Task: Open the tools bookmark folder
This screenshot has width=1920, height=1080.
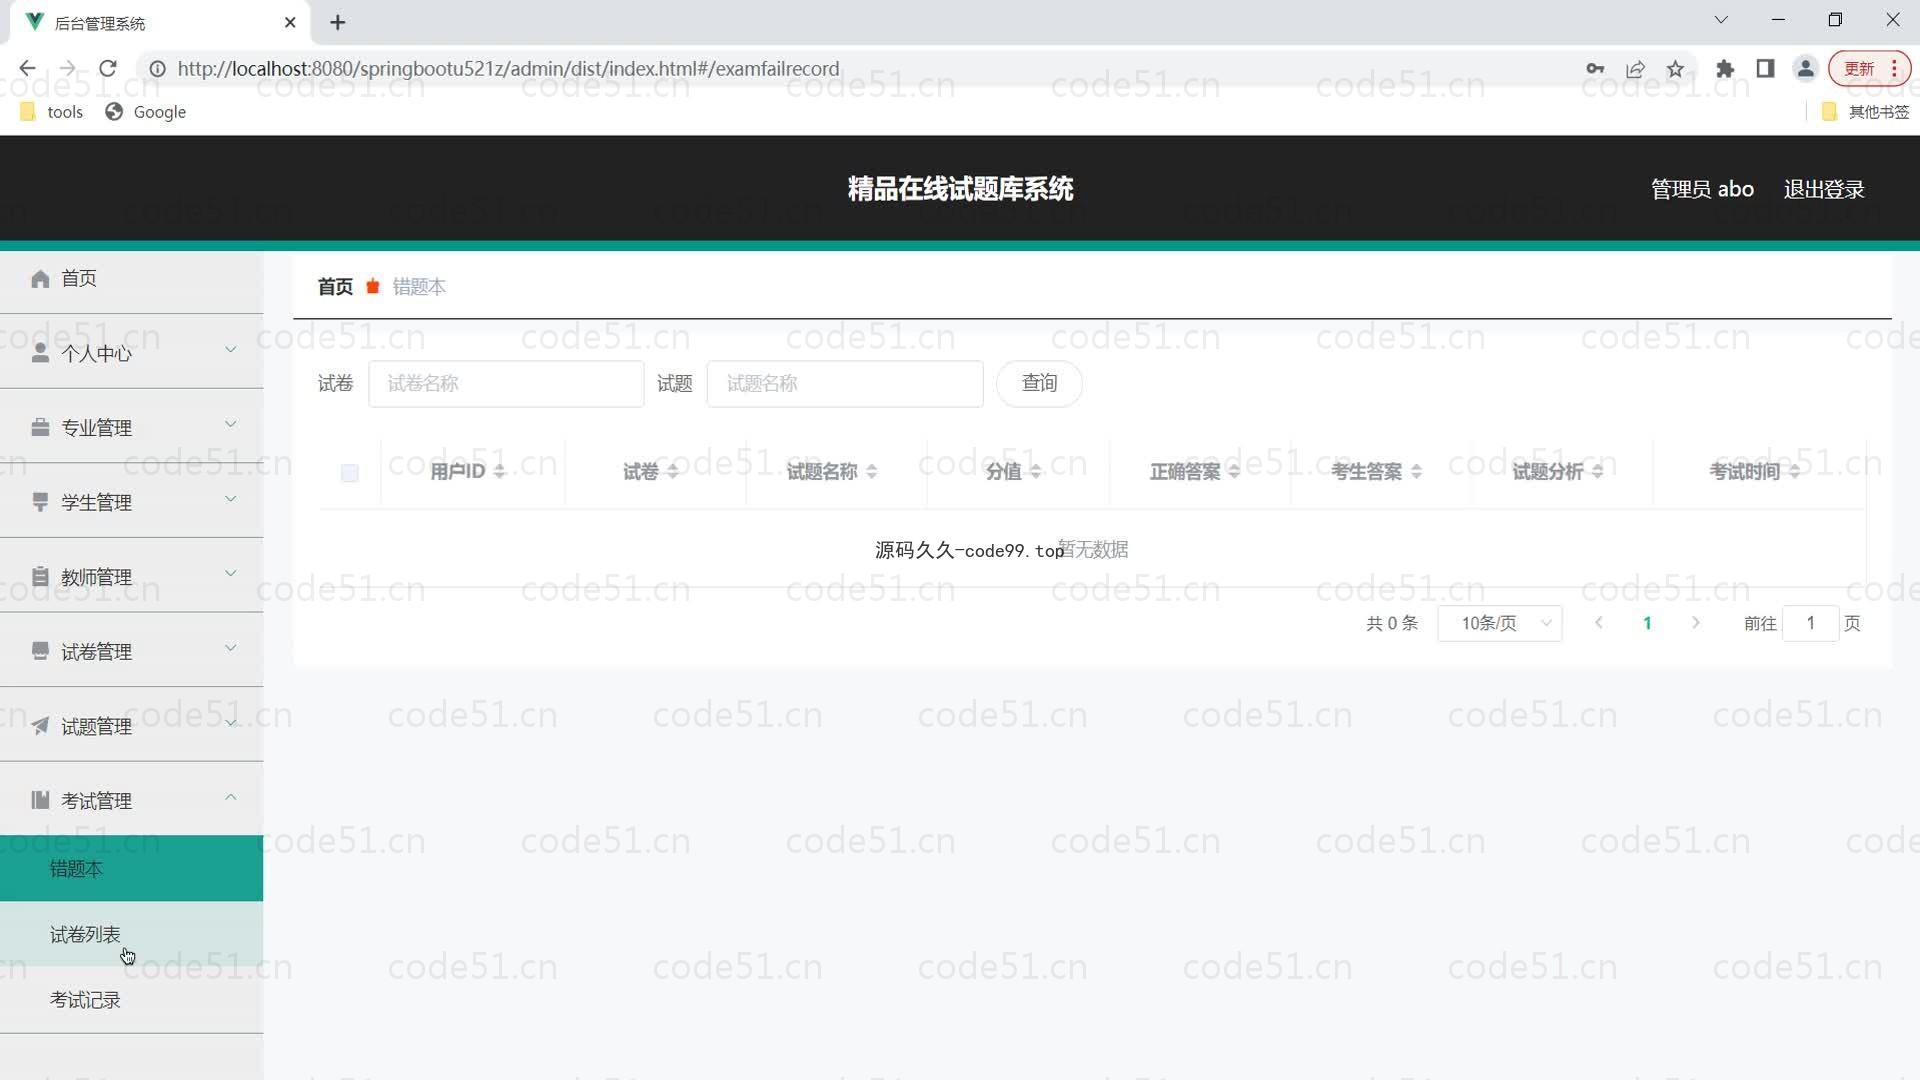Action: click(52, 112)
